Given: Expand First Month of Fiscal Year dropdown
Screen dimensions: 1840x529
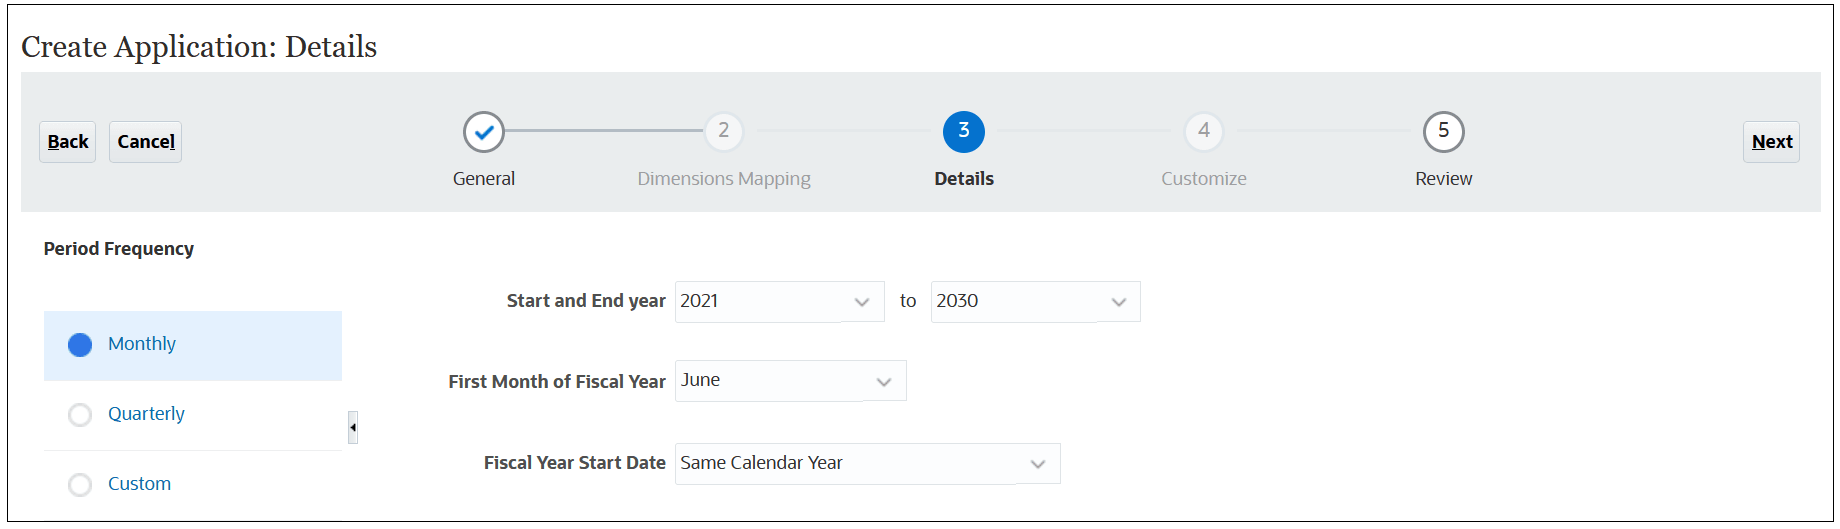Looking at the screenshot, I should point(791,381).
